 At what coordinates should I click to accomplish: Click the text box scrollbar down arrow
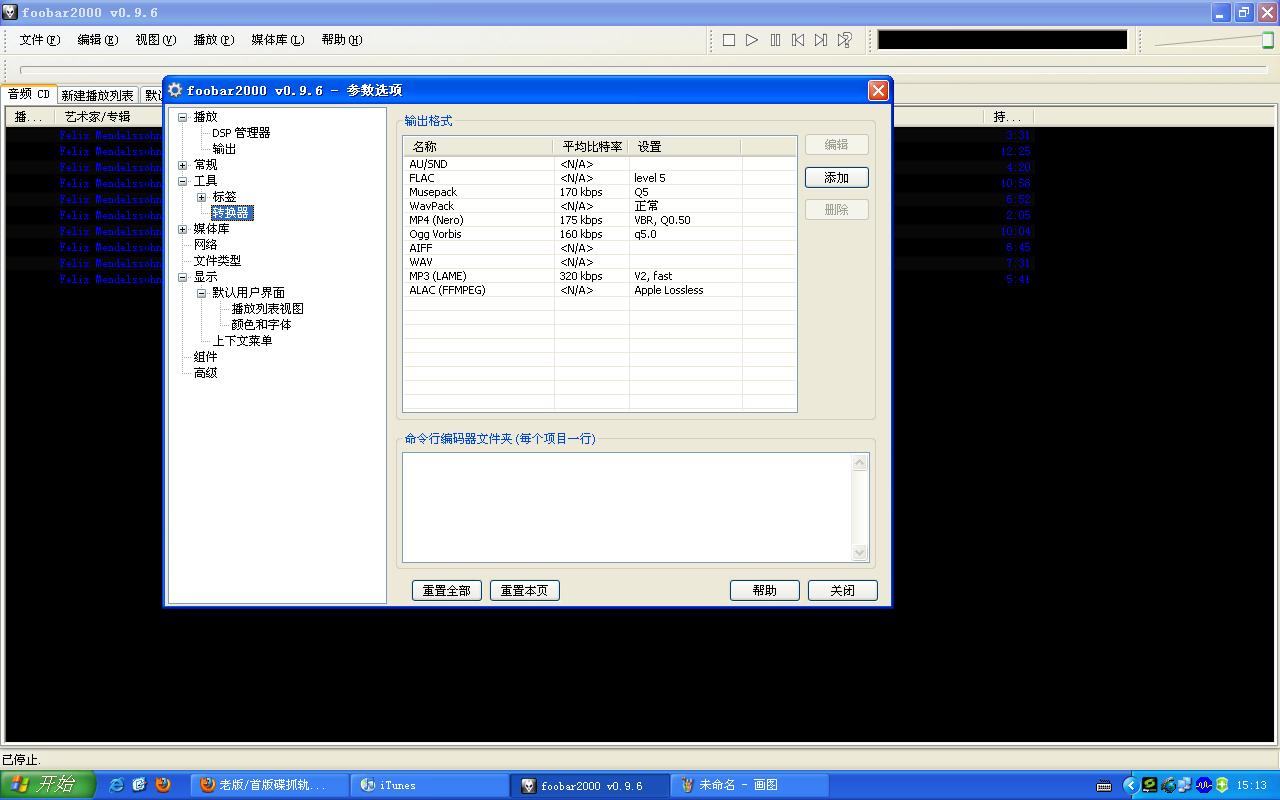(x=860, y=552)
